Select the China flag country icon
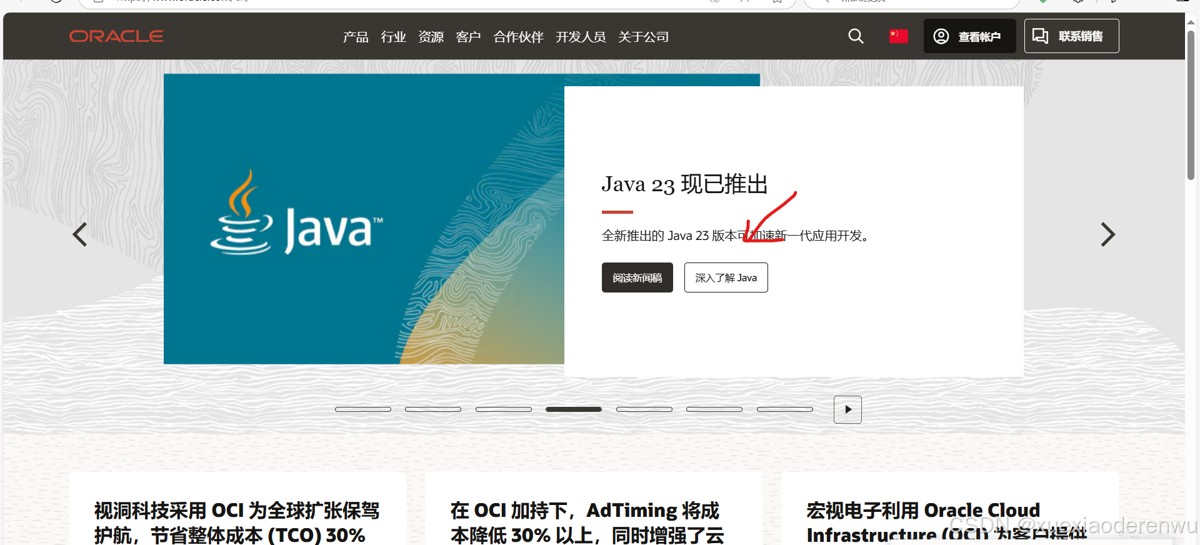This screenshot has height=545, width=1200. click(x=899, y=36)
